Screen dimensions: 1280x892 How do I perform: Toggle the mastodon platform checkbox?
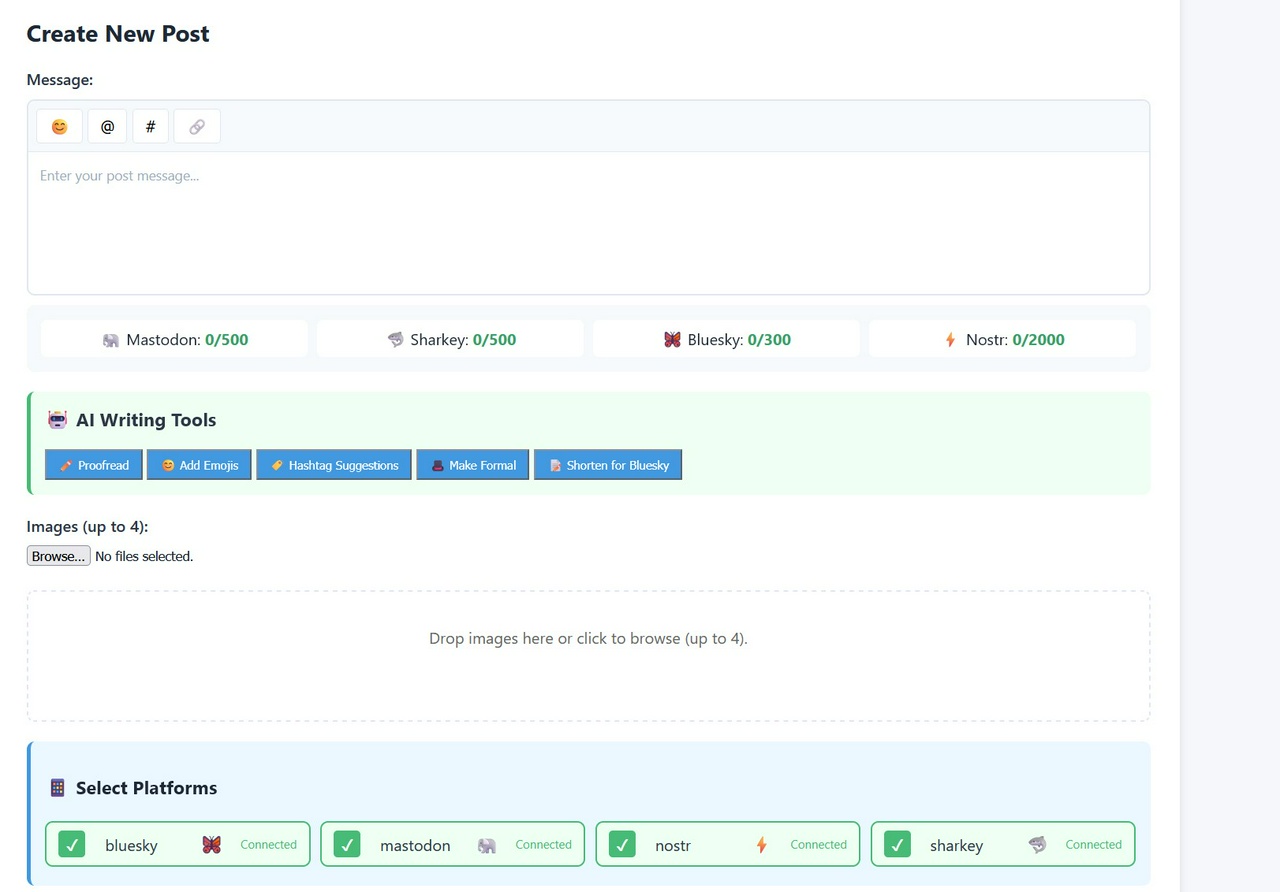346,845
